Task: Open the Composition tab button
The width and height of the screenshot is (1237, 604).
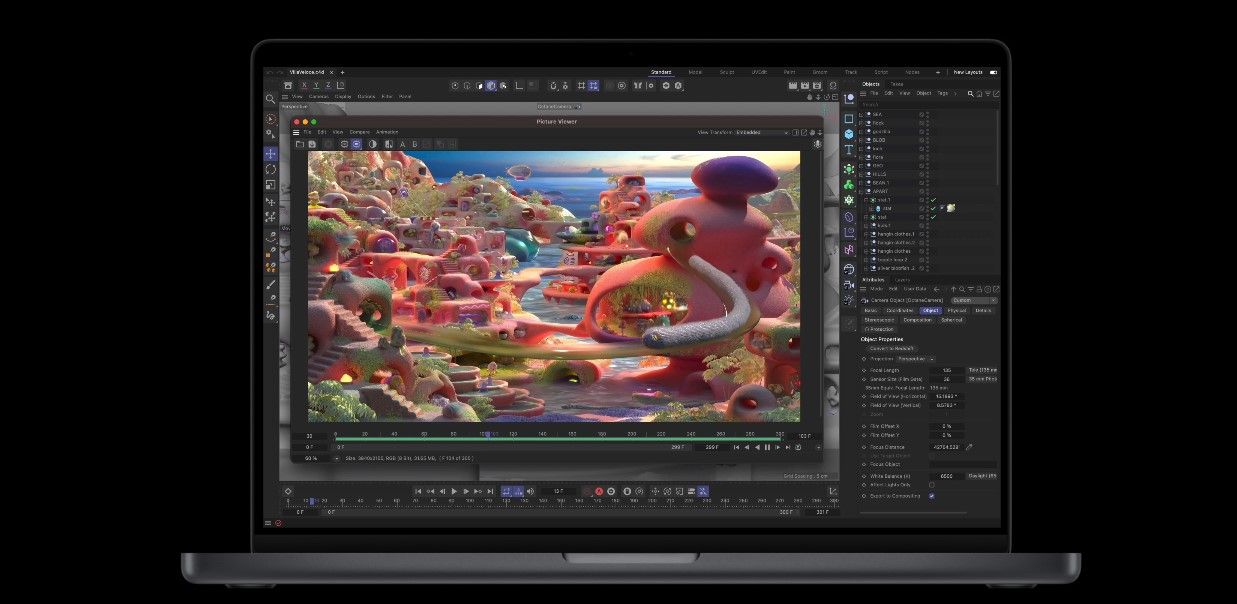Action: click(x=917, y=320)
